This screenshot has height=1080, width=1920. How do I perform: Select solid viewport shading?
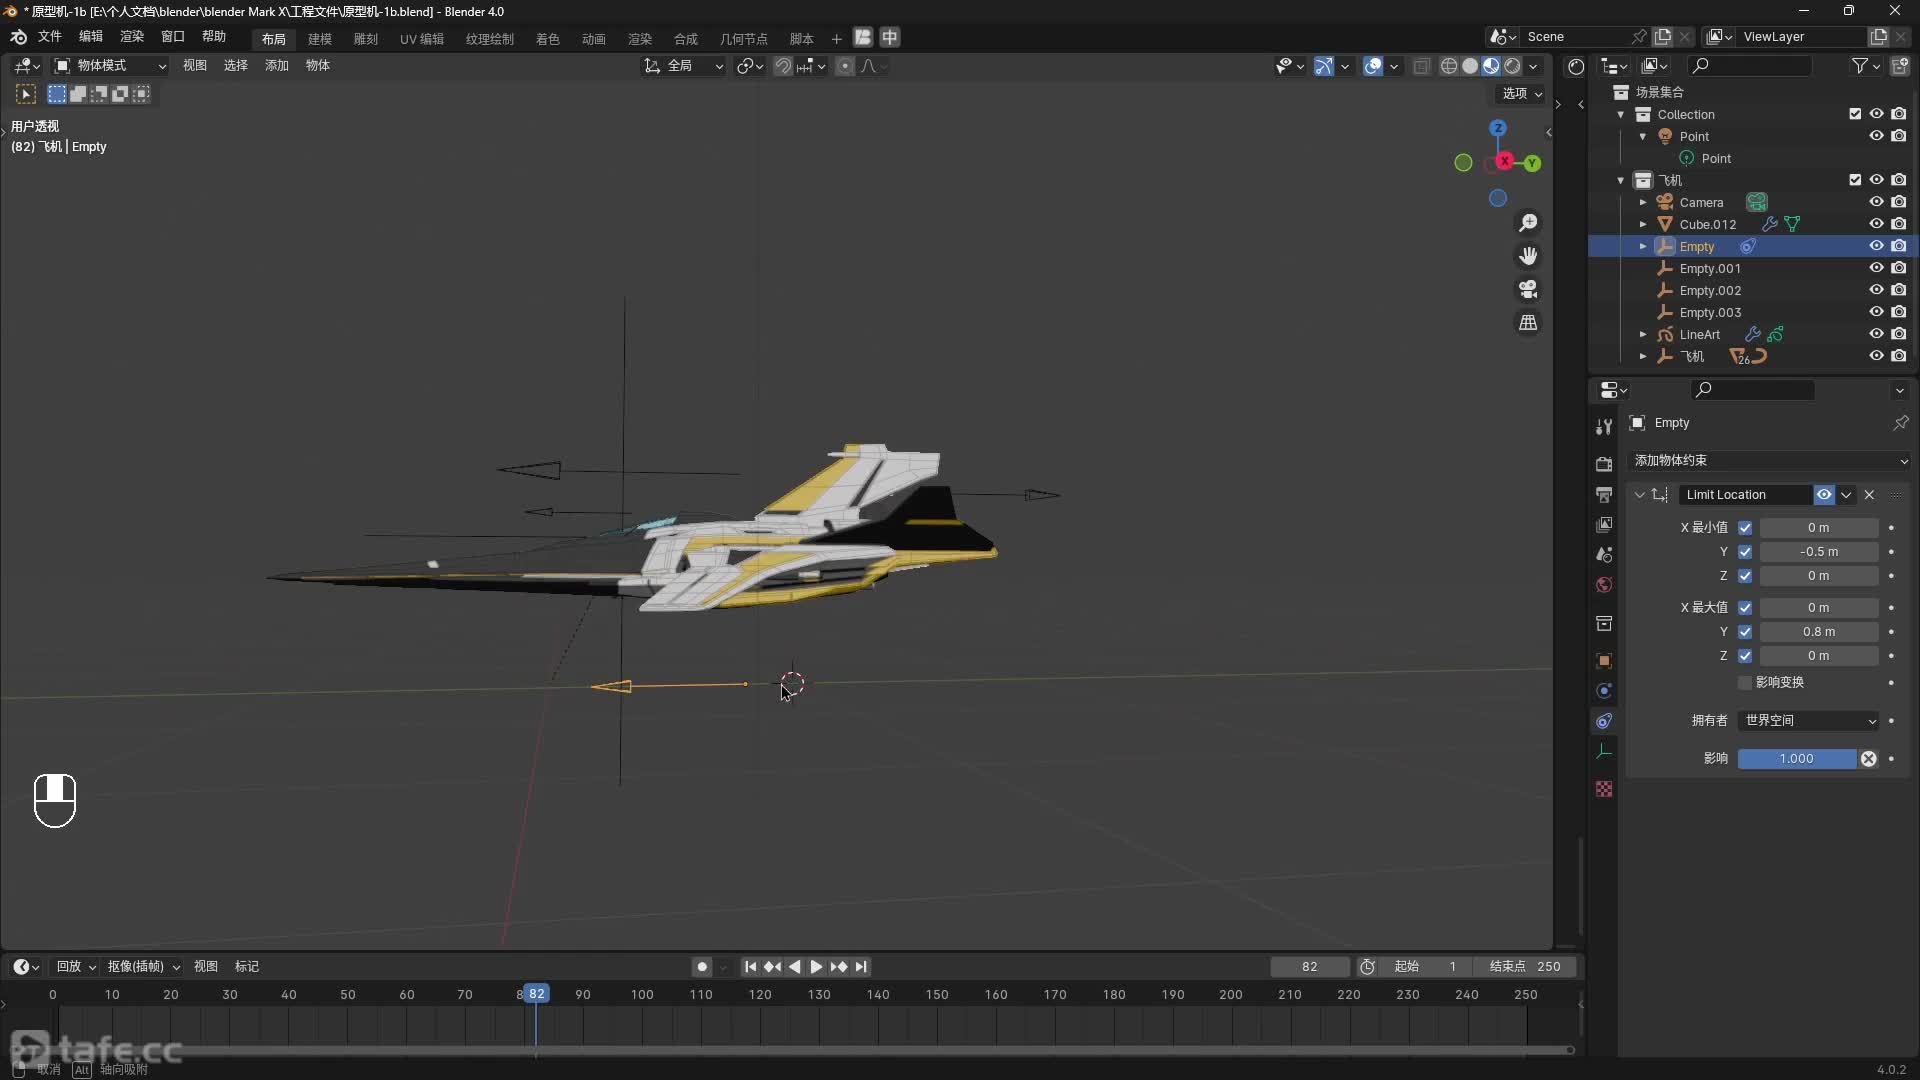(x=1470, y=66)
